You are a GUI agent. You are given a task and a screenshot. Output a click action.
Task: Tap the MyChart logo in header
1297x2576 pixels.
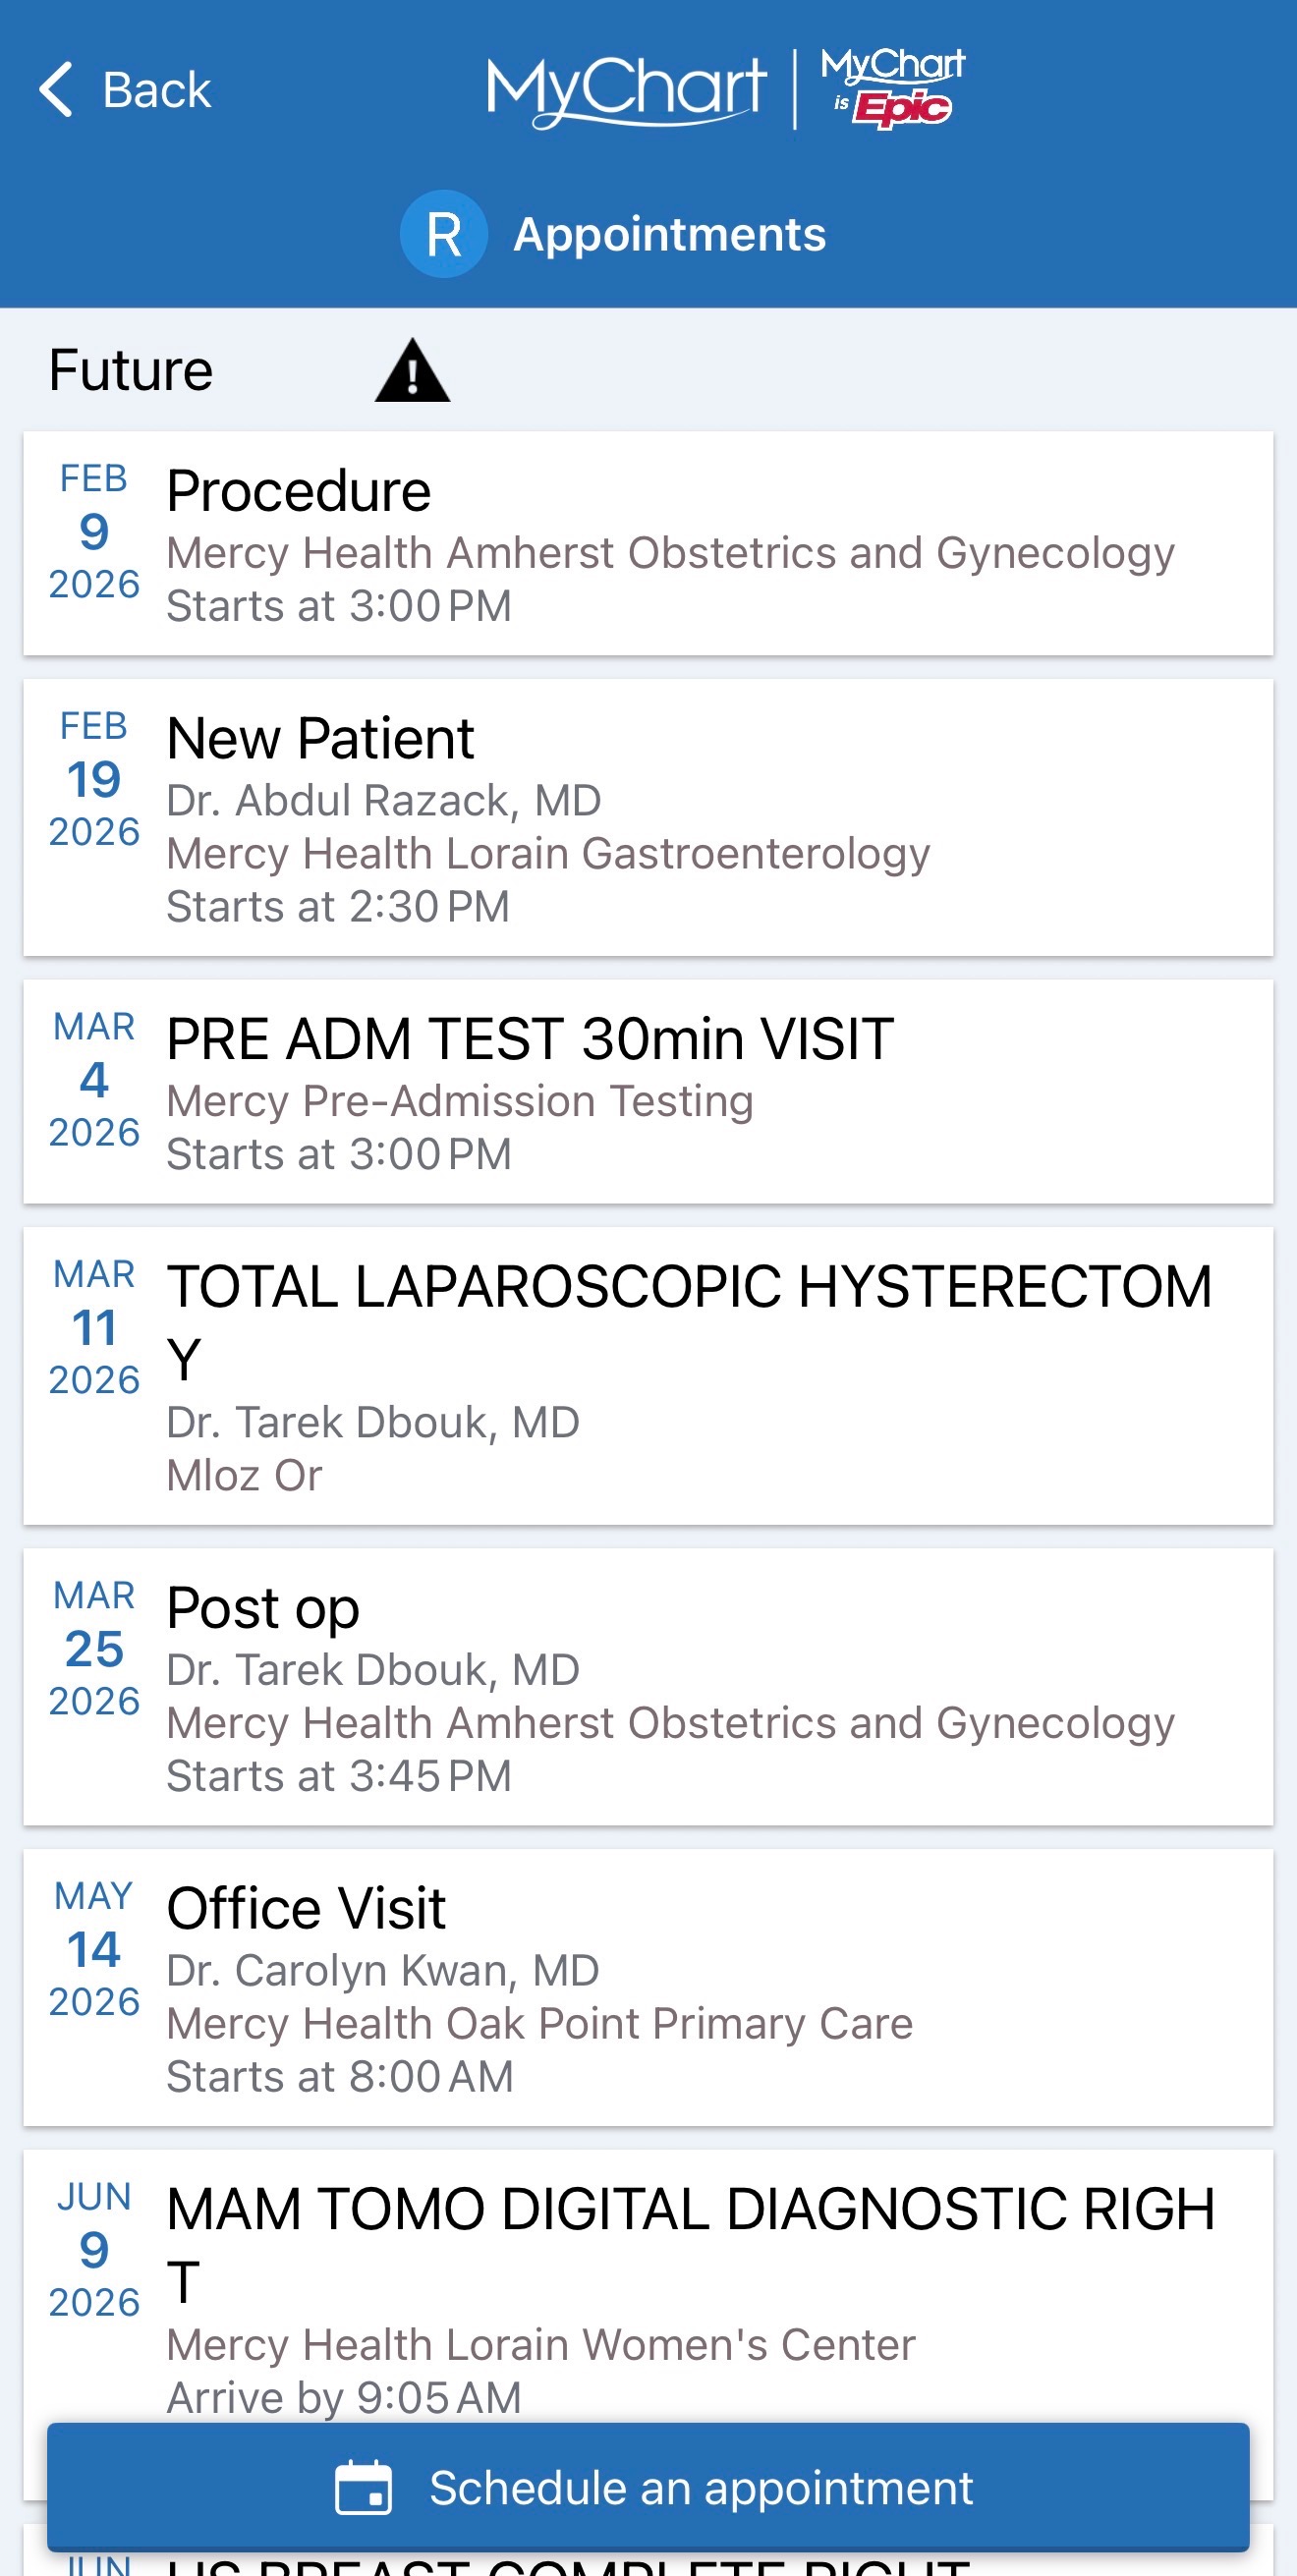[626, 90]
